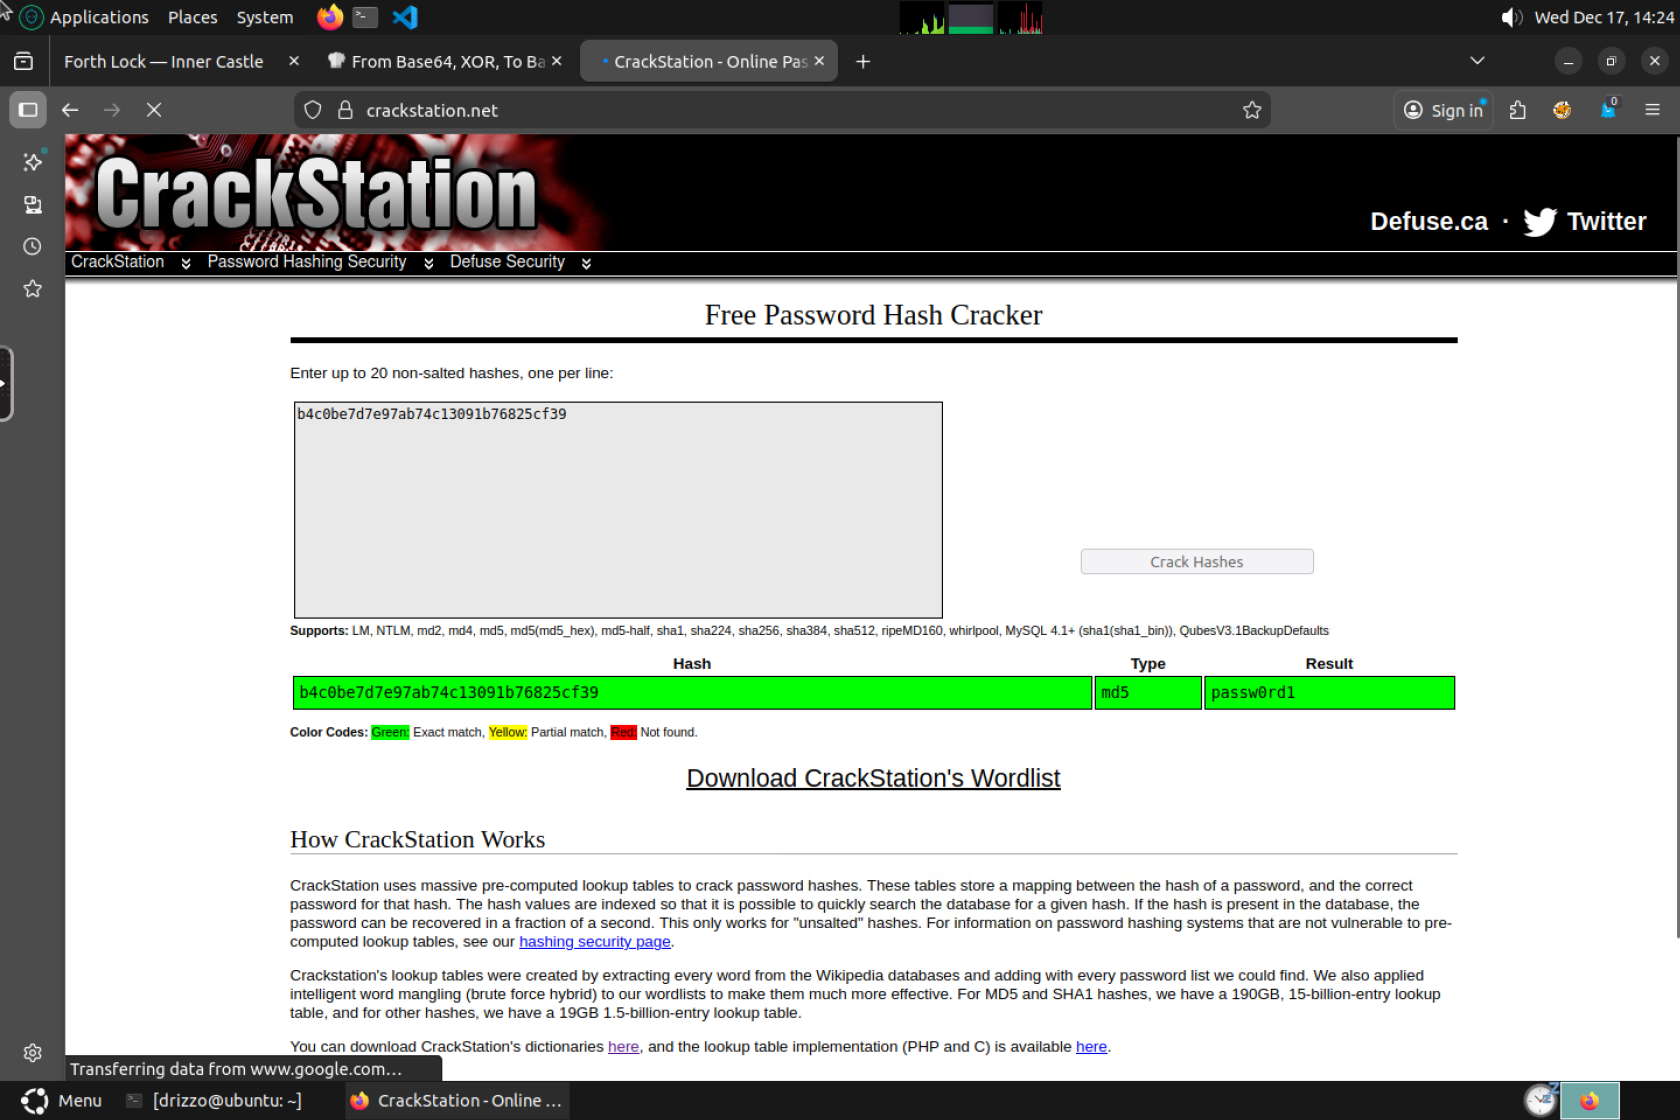Click the crackstation.net address bar
This screenshot has height=1120, width=1680.
(782, 110)
